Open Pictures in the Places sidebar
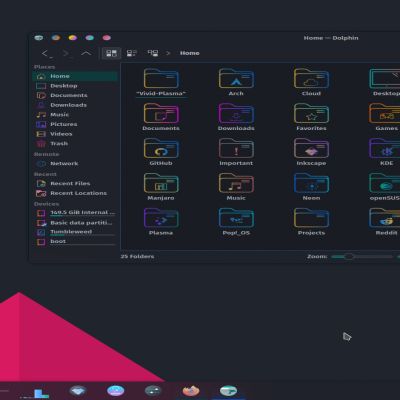 75,124
